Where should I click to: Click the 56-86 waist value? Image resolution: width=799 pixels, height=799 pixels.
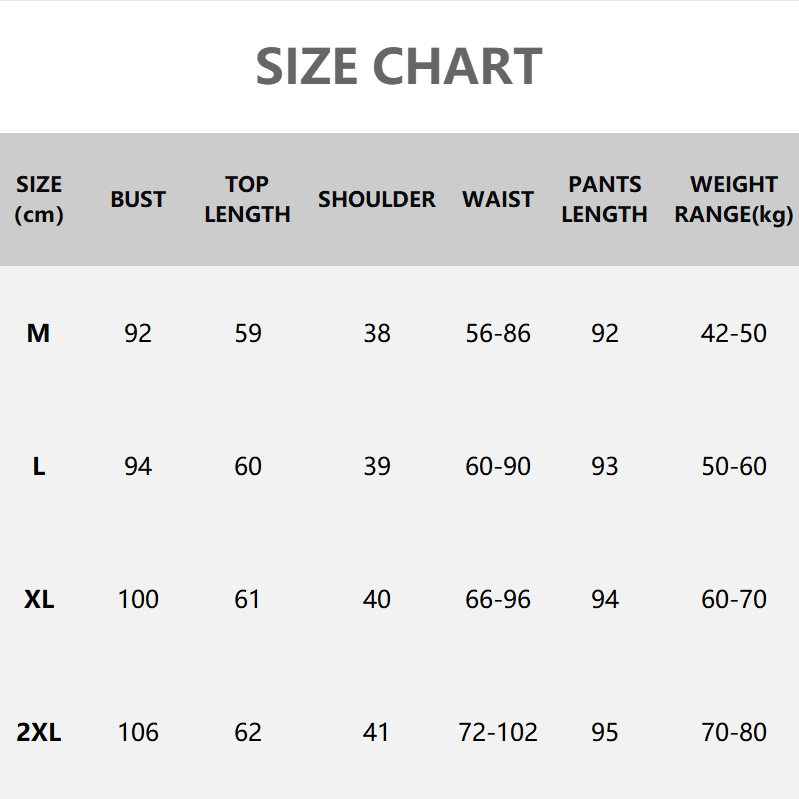point(498,333)
